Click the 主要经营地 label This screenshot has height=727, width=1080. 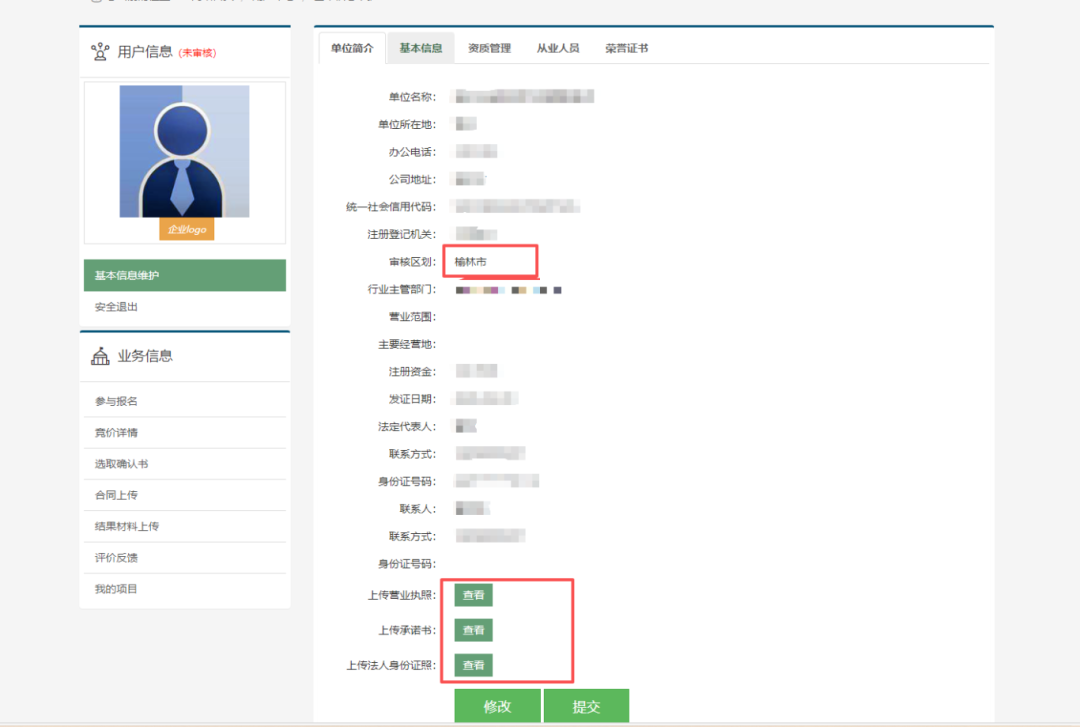[407, 345]
